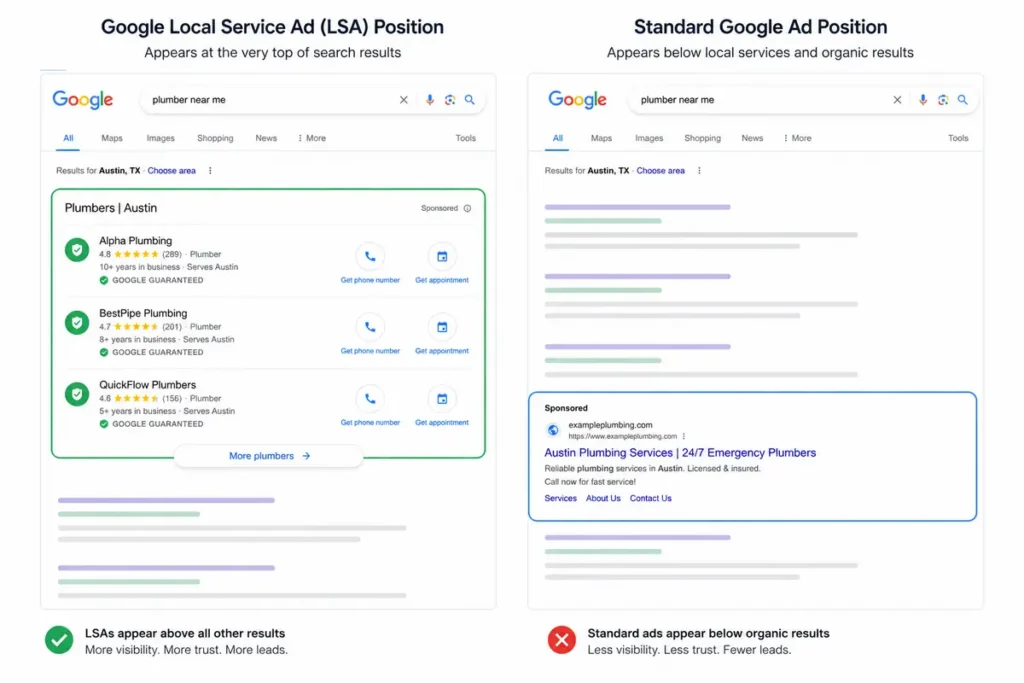This screenshot has height=683, width=1024.
Task: Open three-dot menu next to exampleplumbing URL
Action: click(x=684, y=436)
